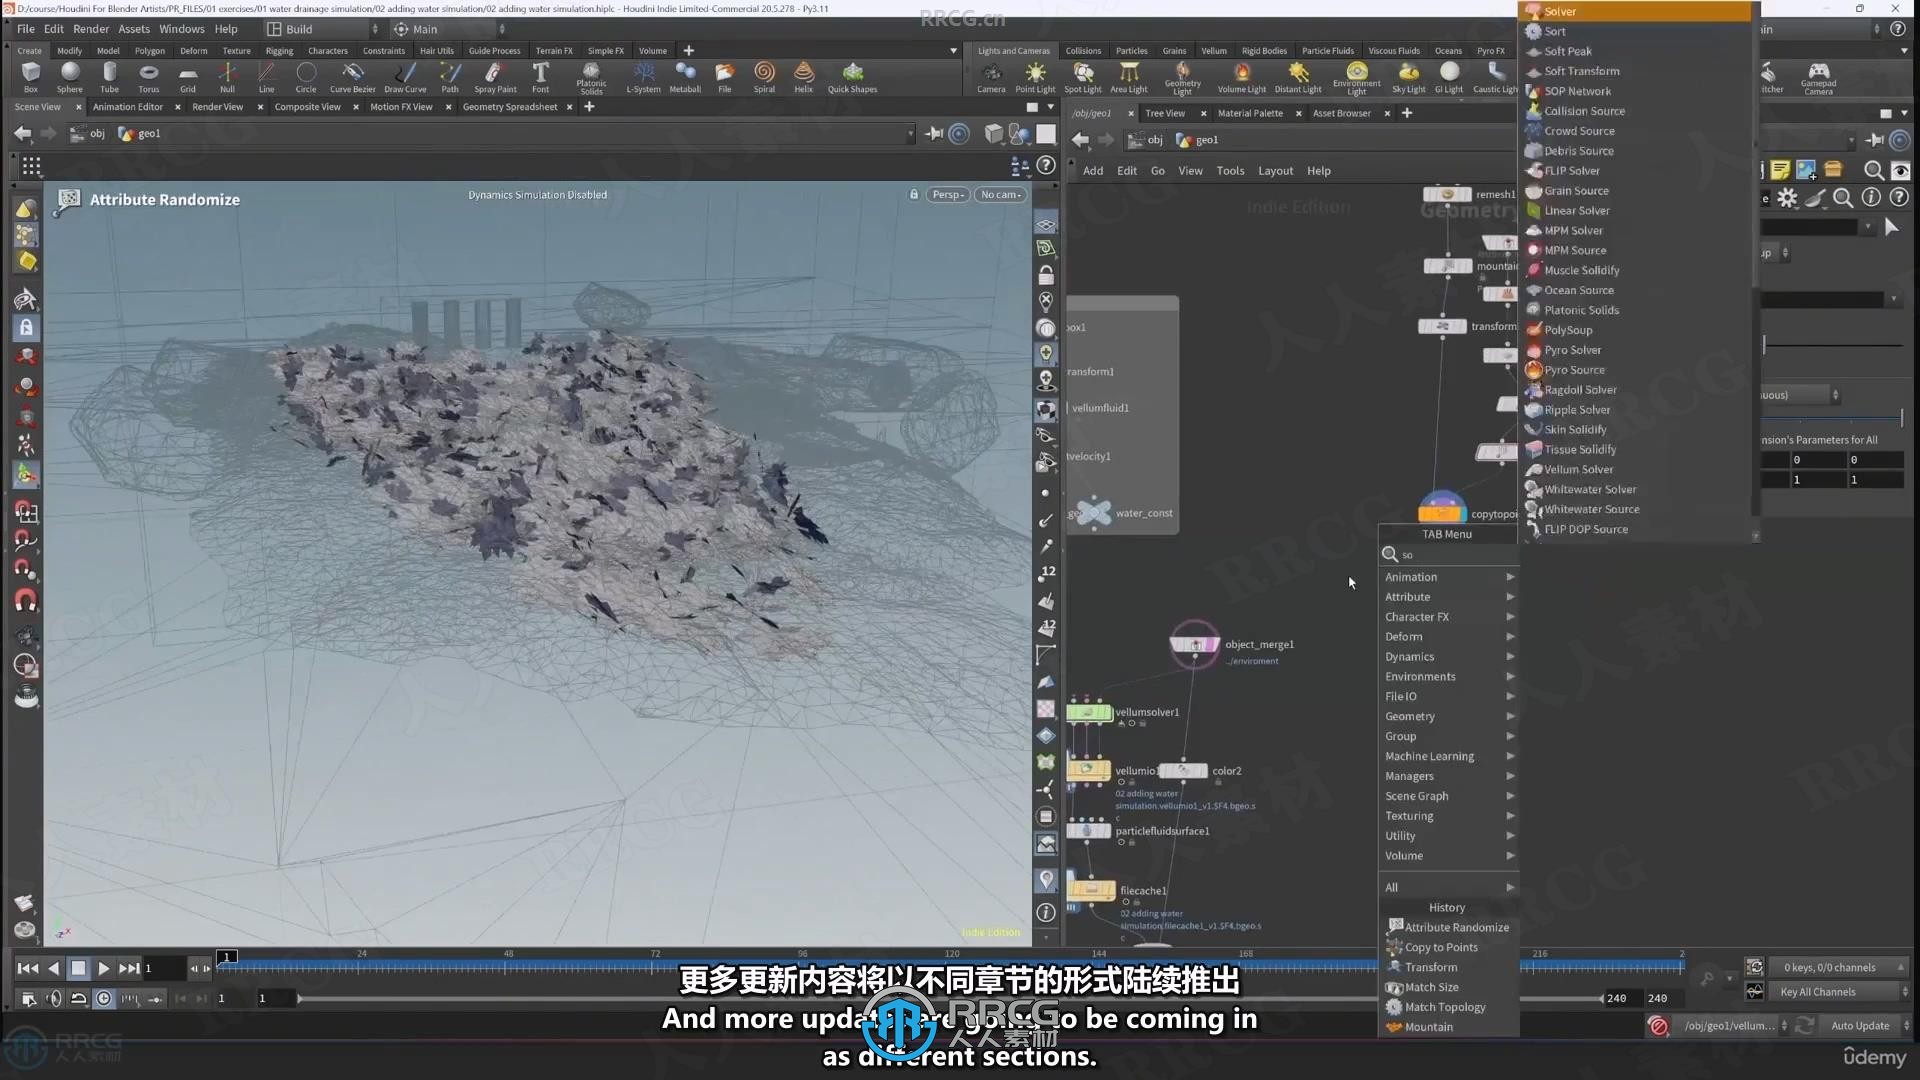Image resolution: width=1920 pixels, height=1080 pixels.
Task: Open the File menu
Action: pos(25,29)
